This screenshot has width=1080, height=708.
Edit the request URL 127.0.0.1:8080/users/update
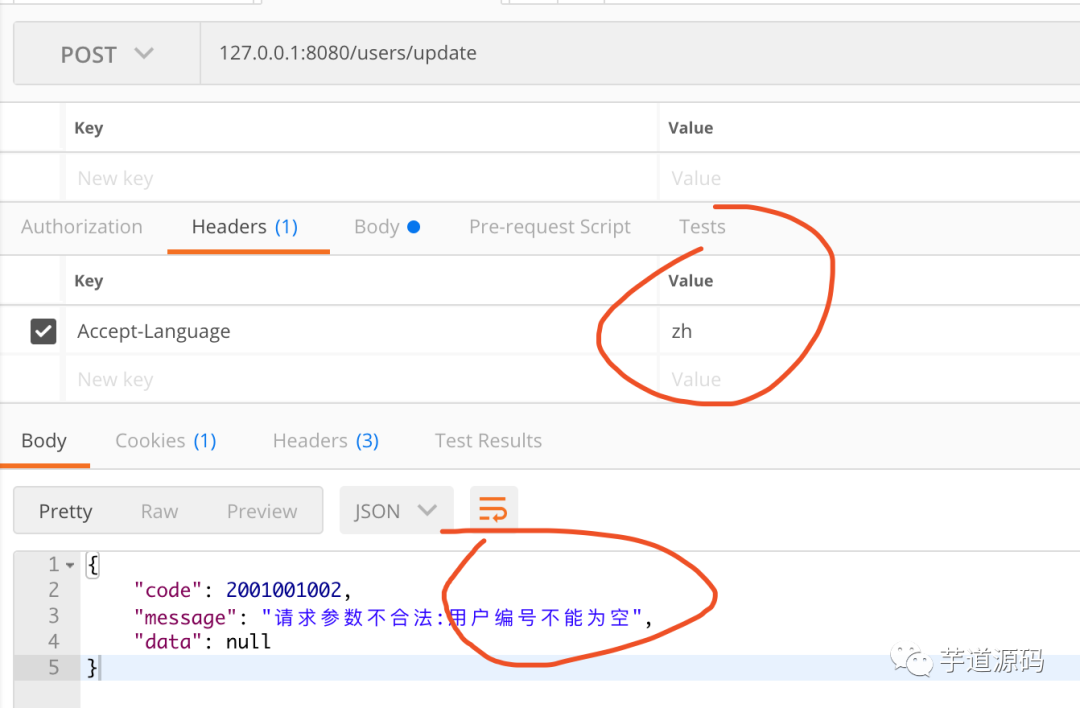click(348, 53)
